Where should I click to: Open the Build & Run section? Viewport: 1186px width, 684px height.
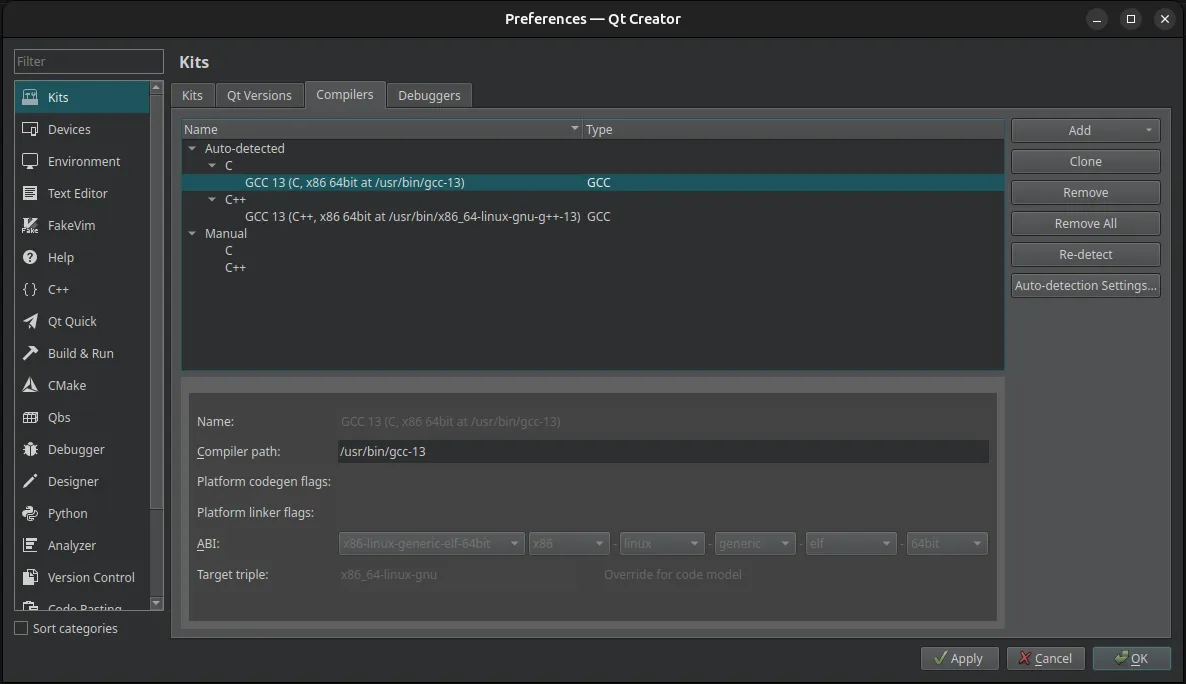[x=78, y=353]
